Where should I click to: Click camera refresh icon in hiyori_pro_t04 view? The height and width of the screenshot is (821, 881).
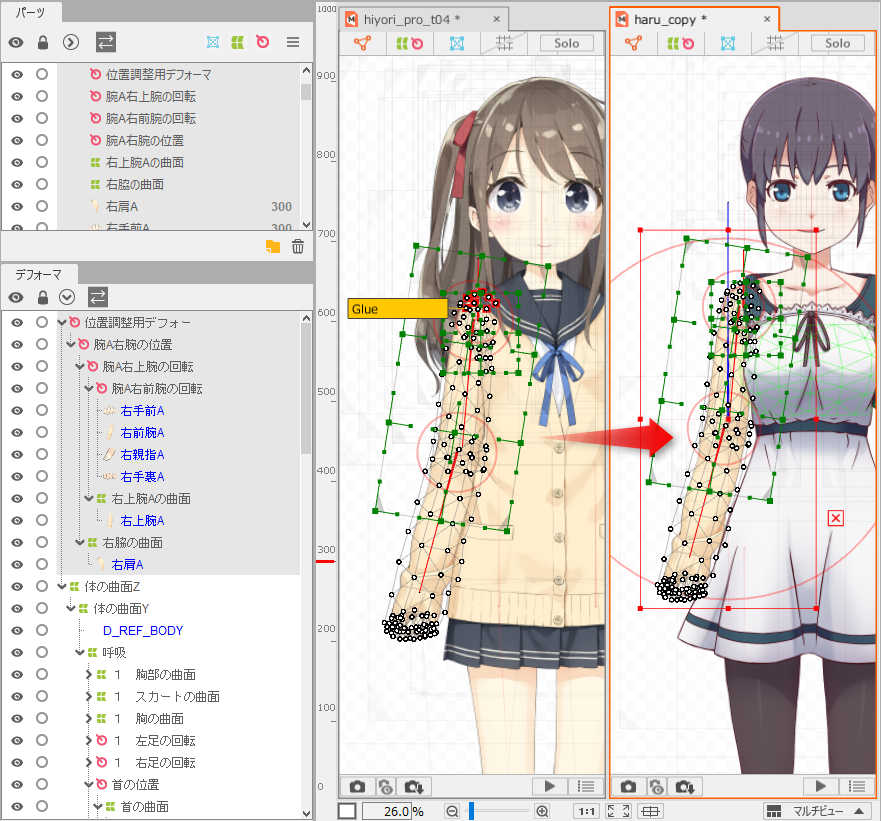tap(385, 787)
